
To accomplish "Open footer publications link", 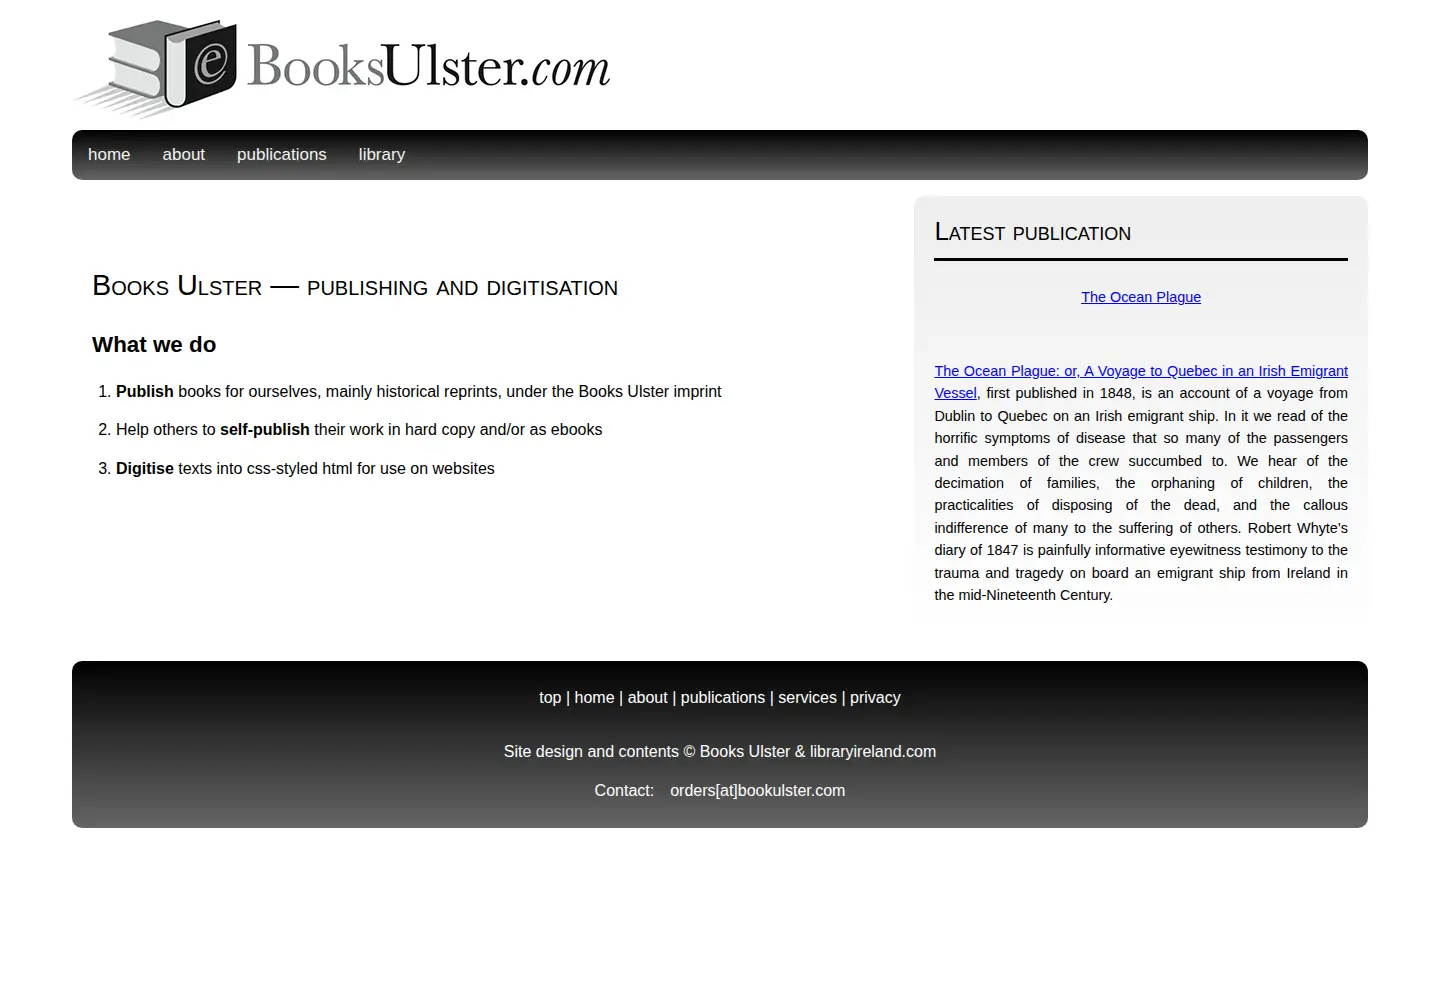I will 723,698.
